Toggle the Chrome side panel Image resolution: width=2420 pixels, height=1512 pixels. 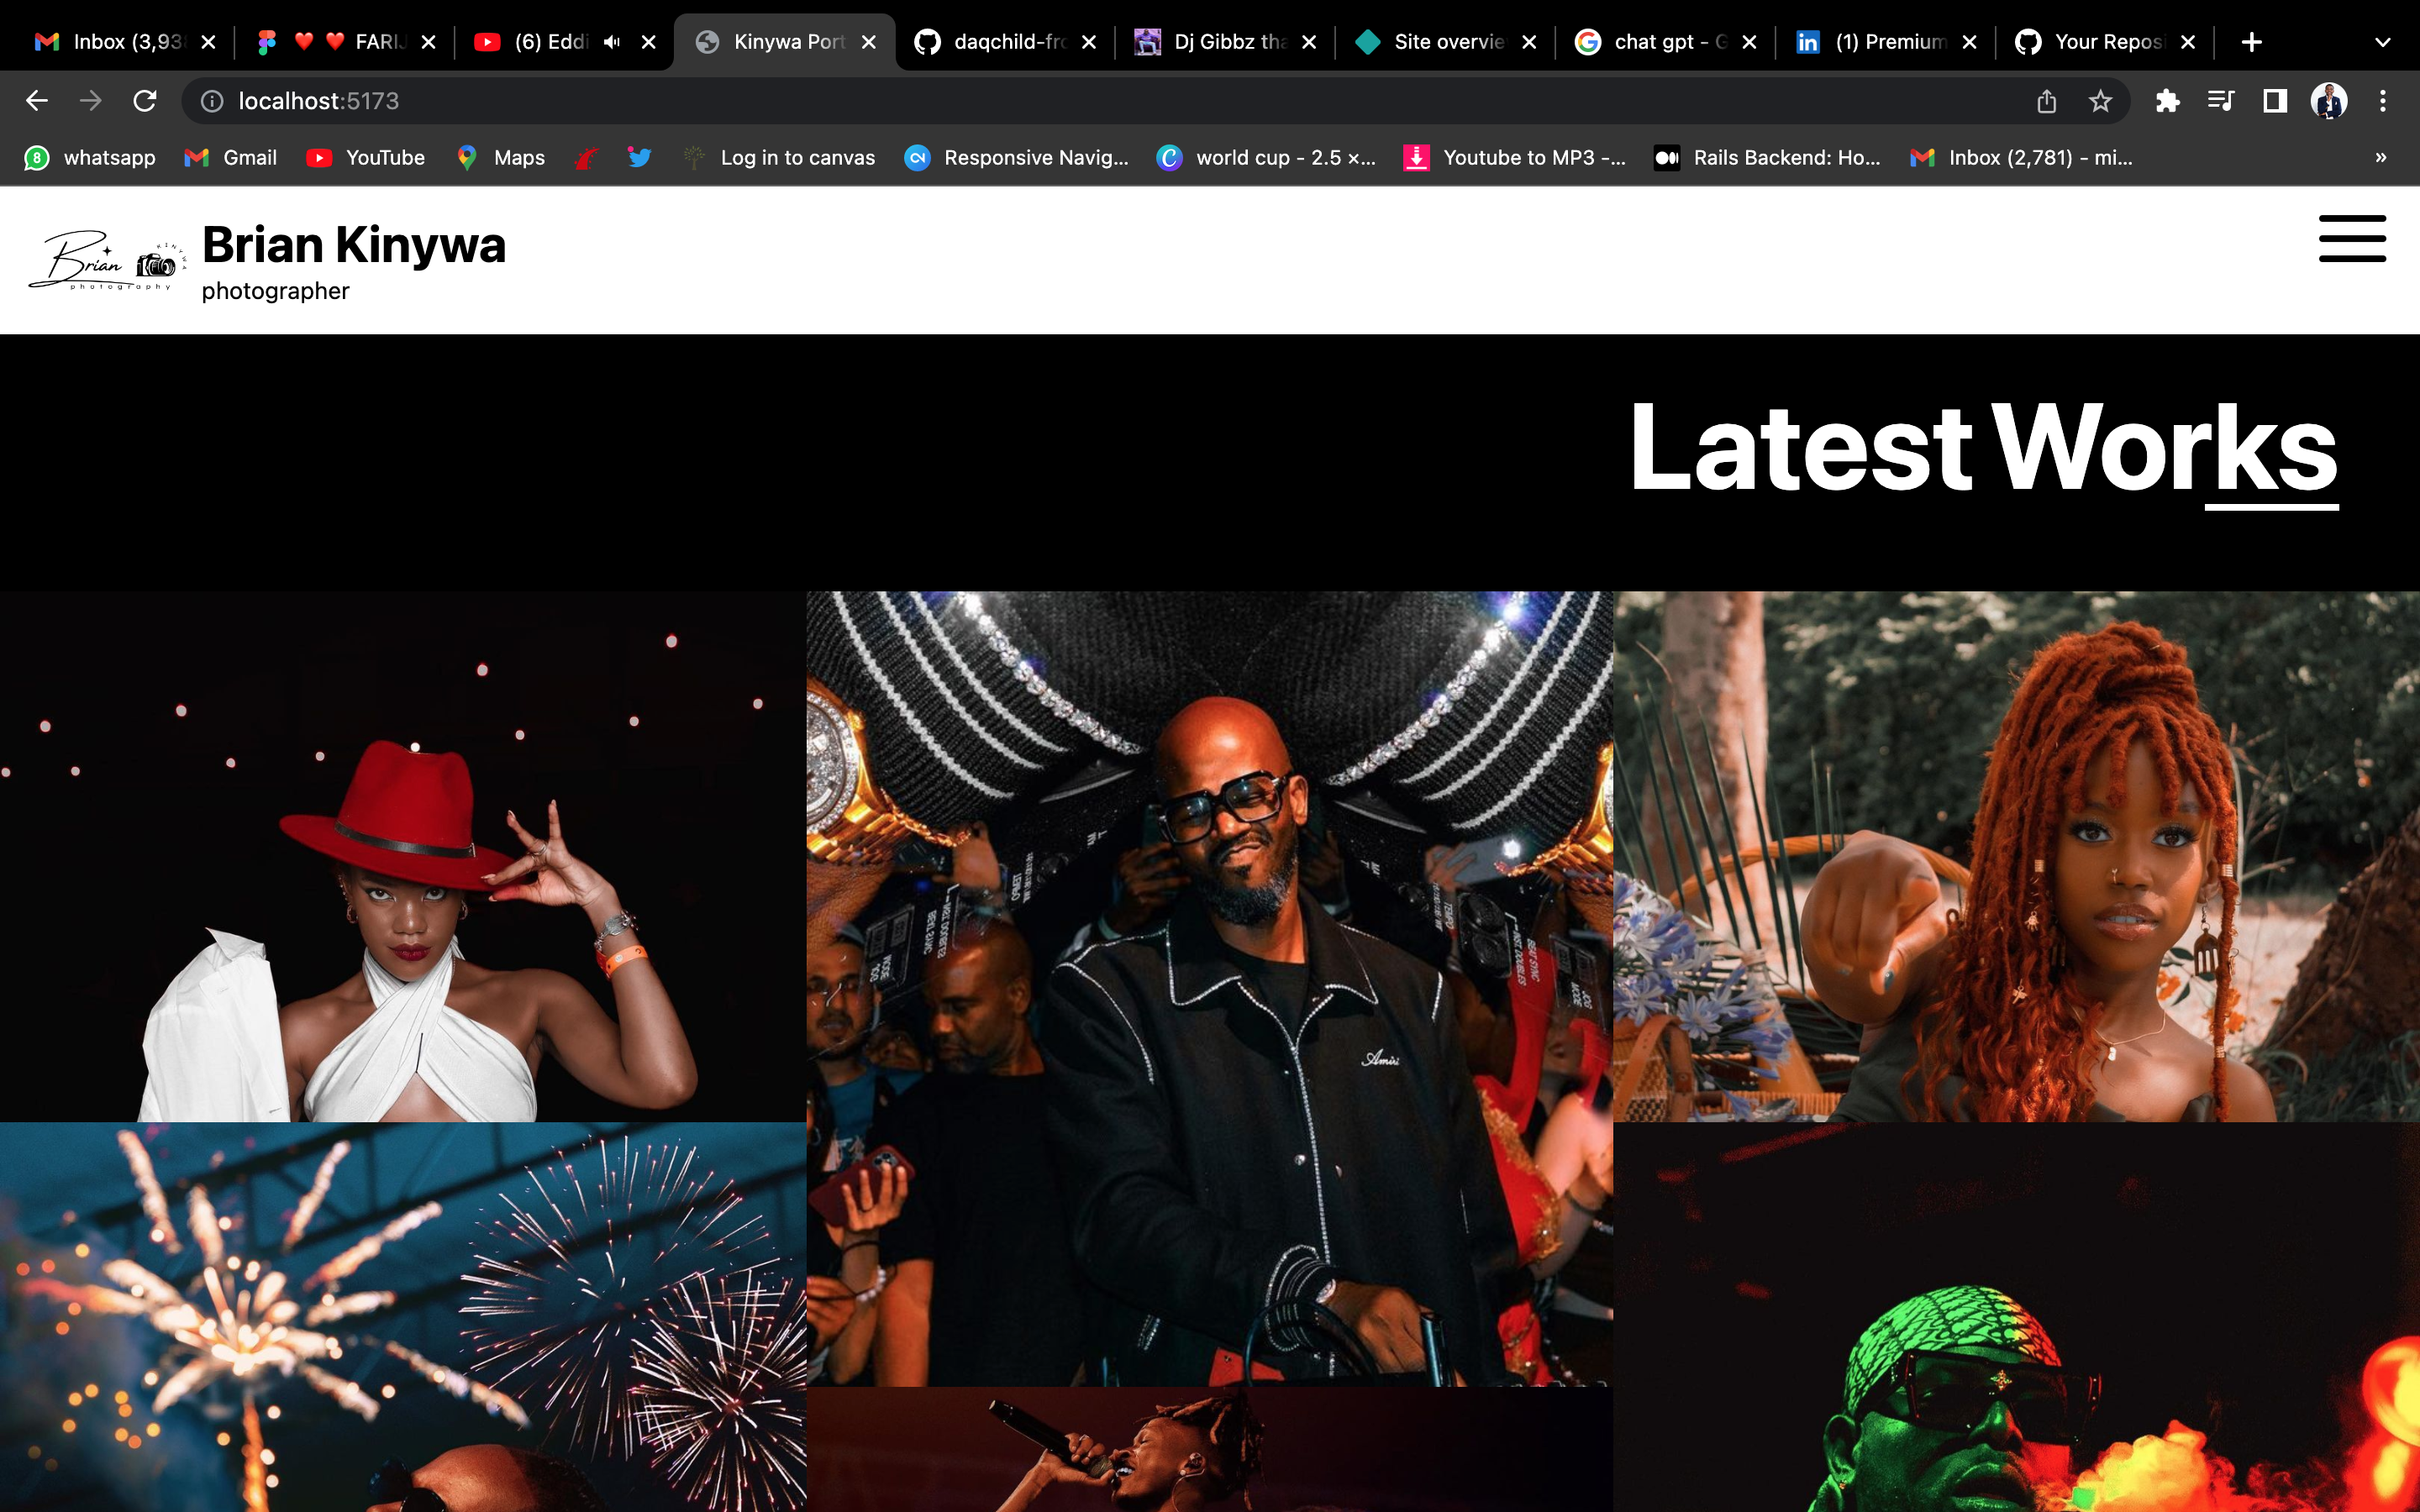(2275, 101)
